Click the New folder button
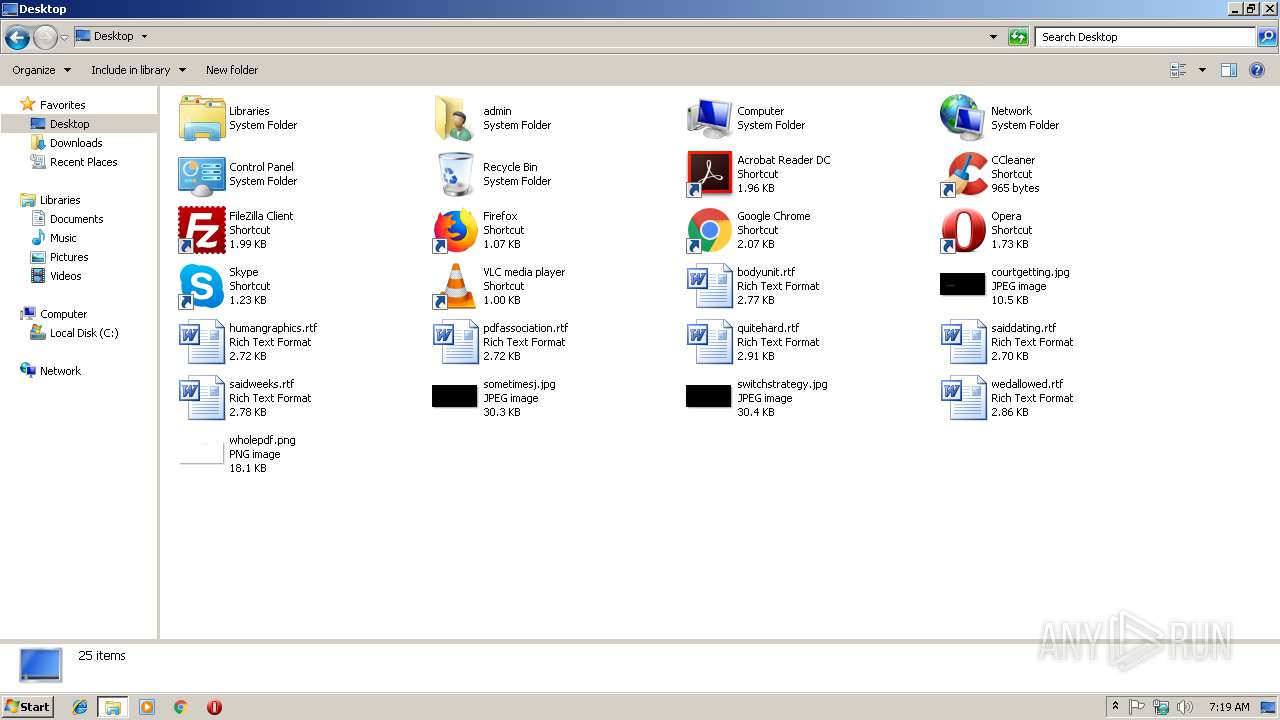Viewport: 1280px width, 720px height. tap(232, 70)
